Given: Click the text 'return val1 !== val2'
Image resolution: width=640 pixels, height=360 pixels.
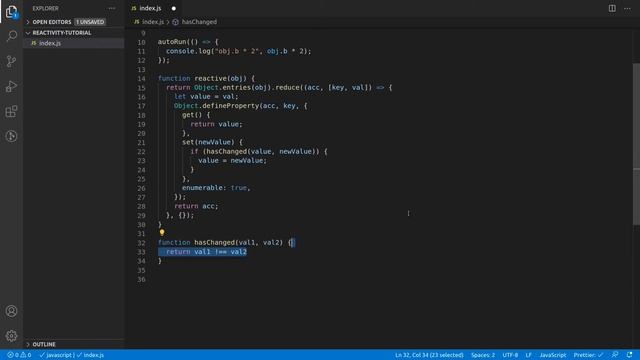Looking at the screenshot, I should (206, 252).
